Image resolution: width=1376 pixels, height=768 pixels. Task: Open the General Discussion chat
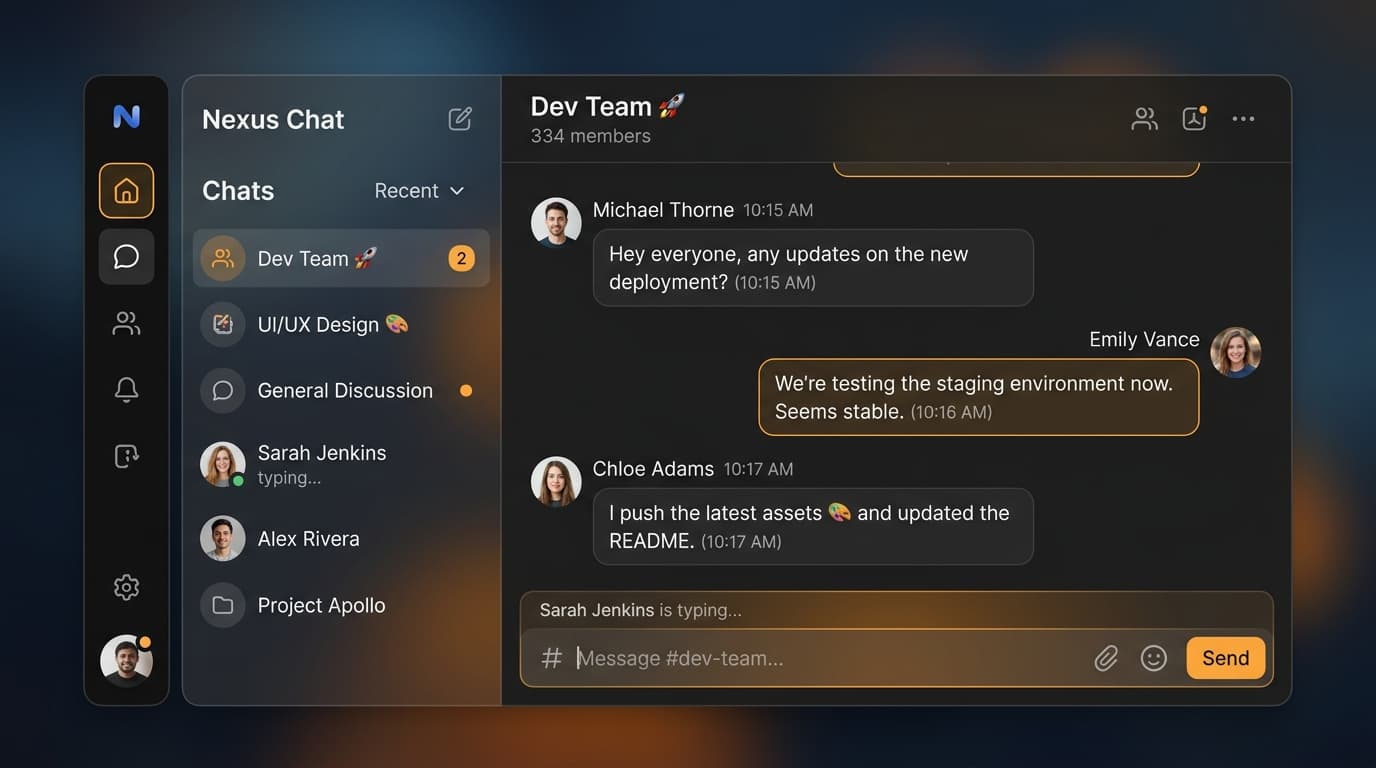point(341,390)
